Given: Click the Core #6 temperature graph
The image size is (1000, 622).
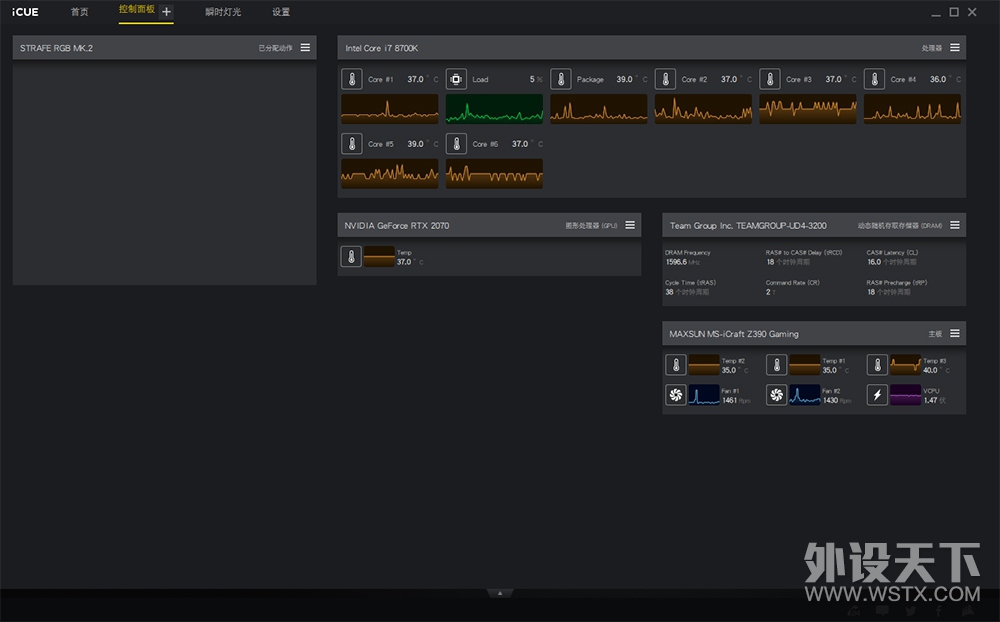Looking at the screenshot, I should [494, 174].
